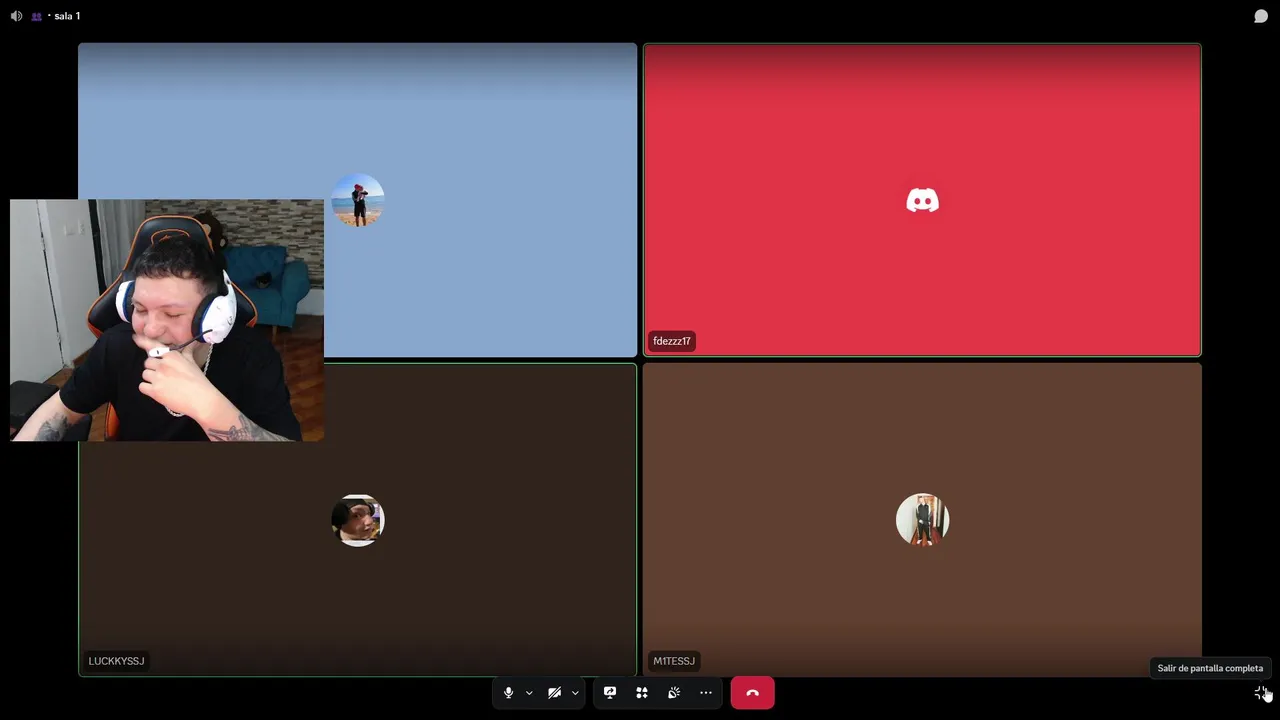Click the LUCKKYSSJ avatar
1280x720 pixels.
coord(358,520)
